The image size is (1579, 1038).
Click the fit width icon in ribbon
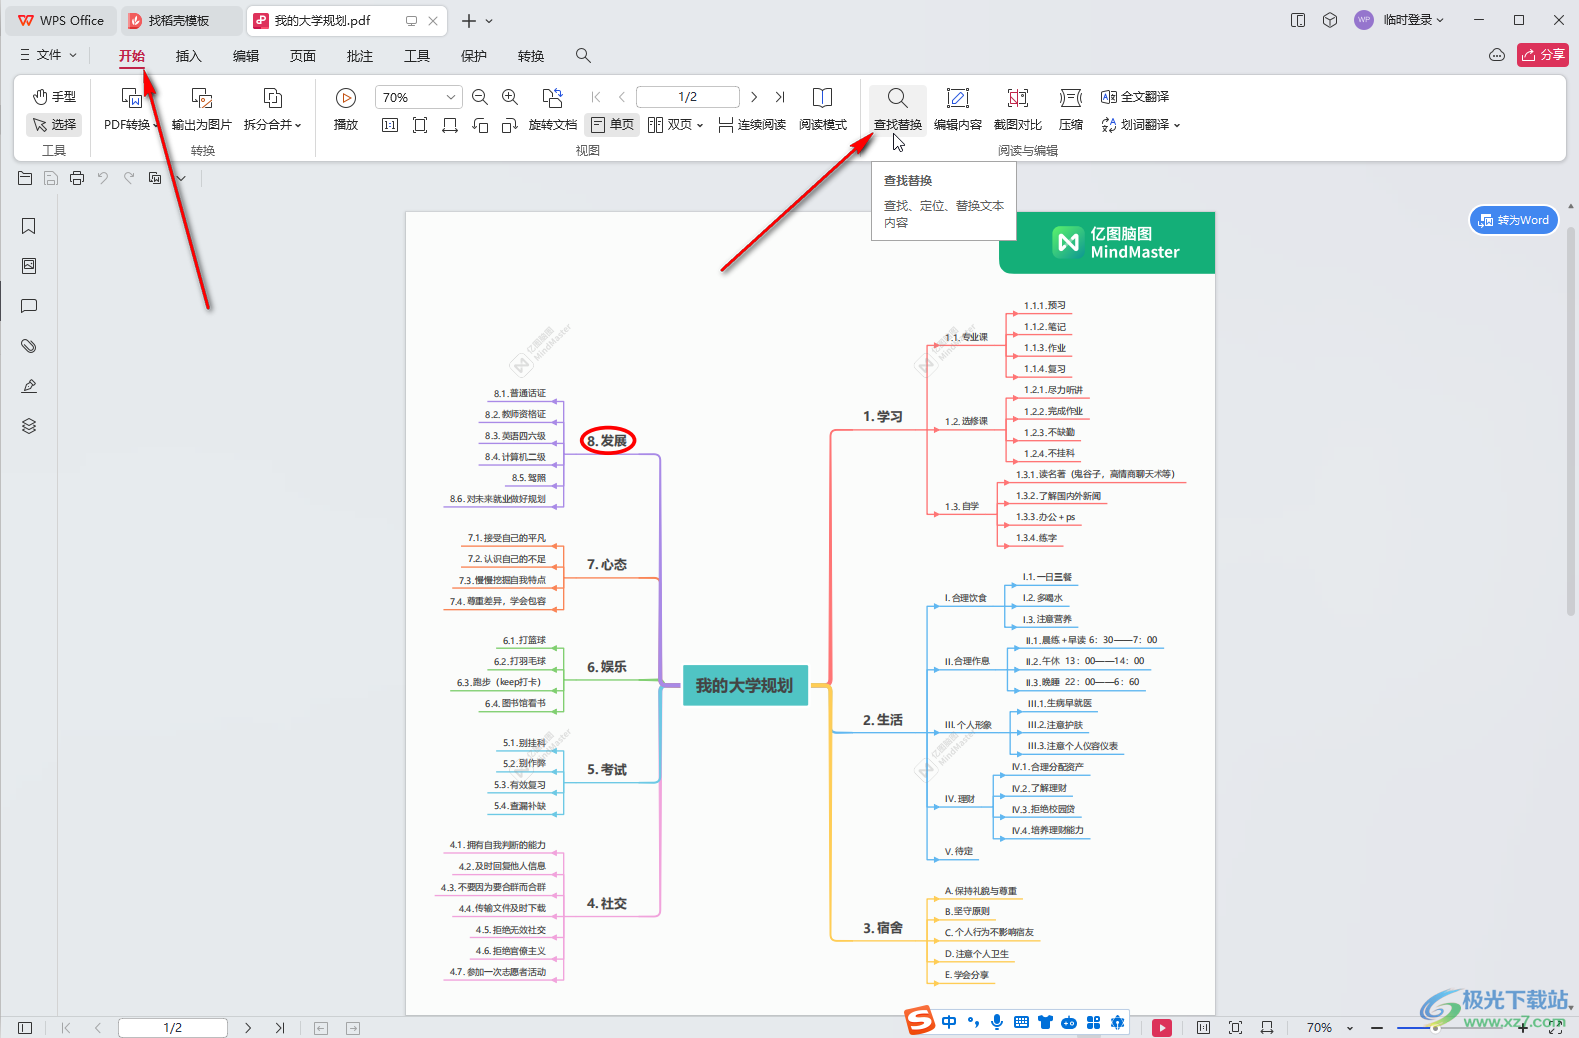click(x=450, y=125)
